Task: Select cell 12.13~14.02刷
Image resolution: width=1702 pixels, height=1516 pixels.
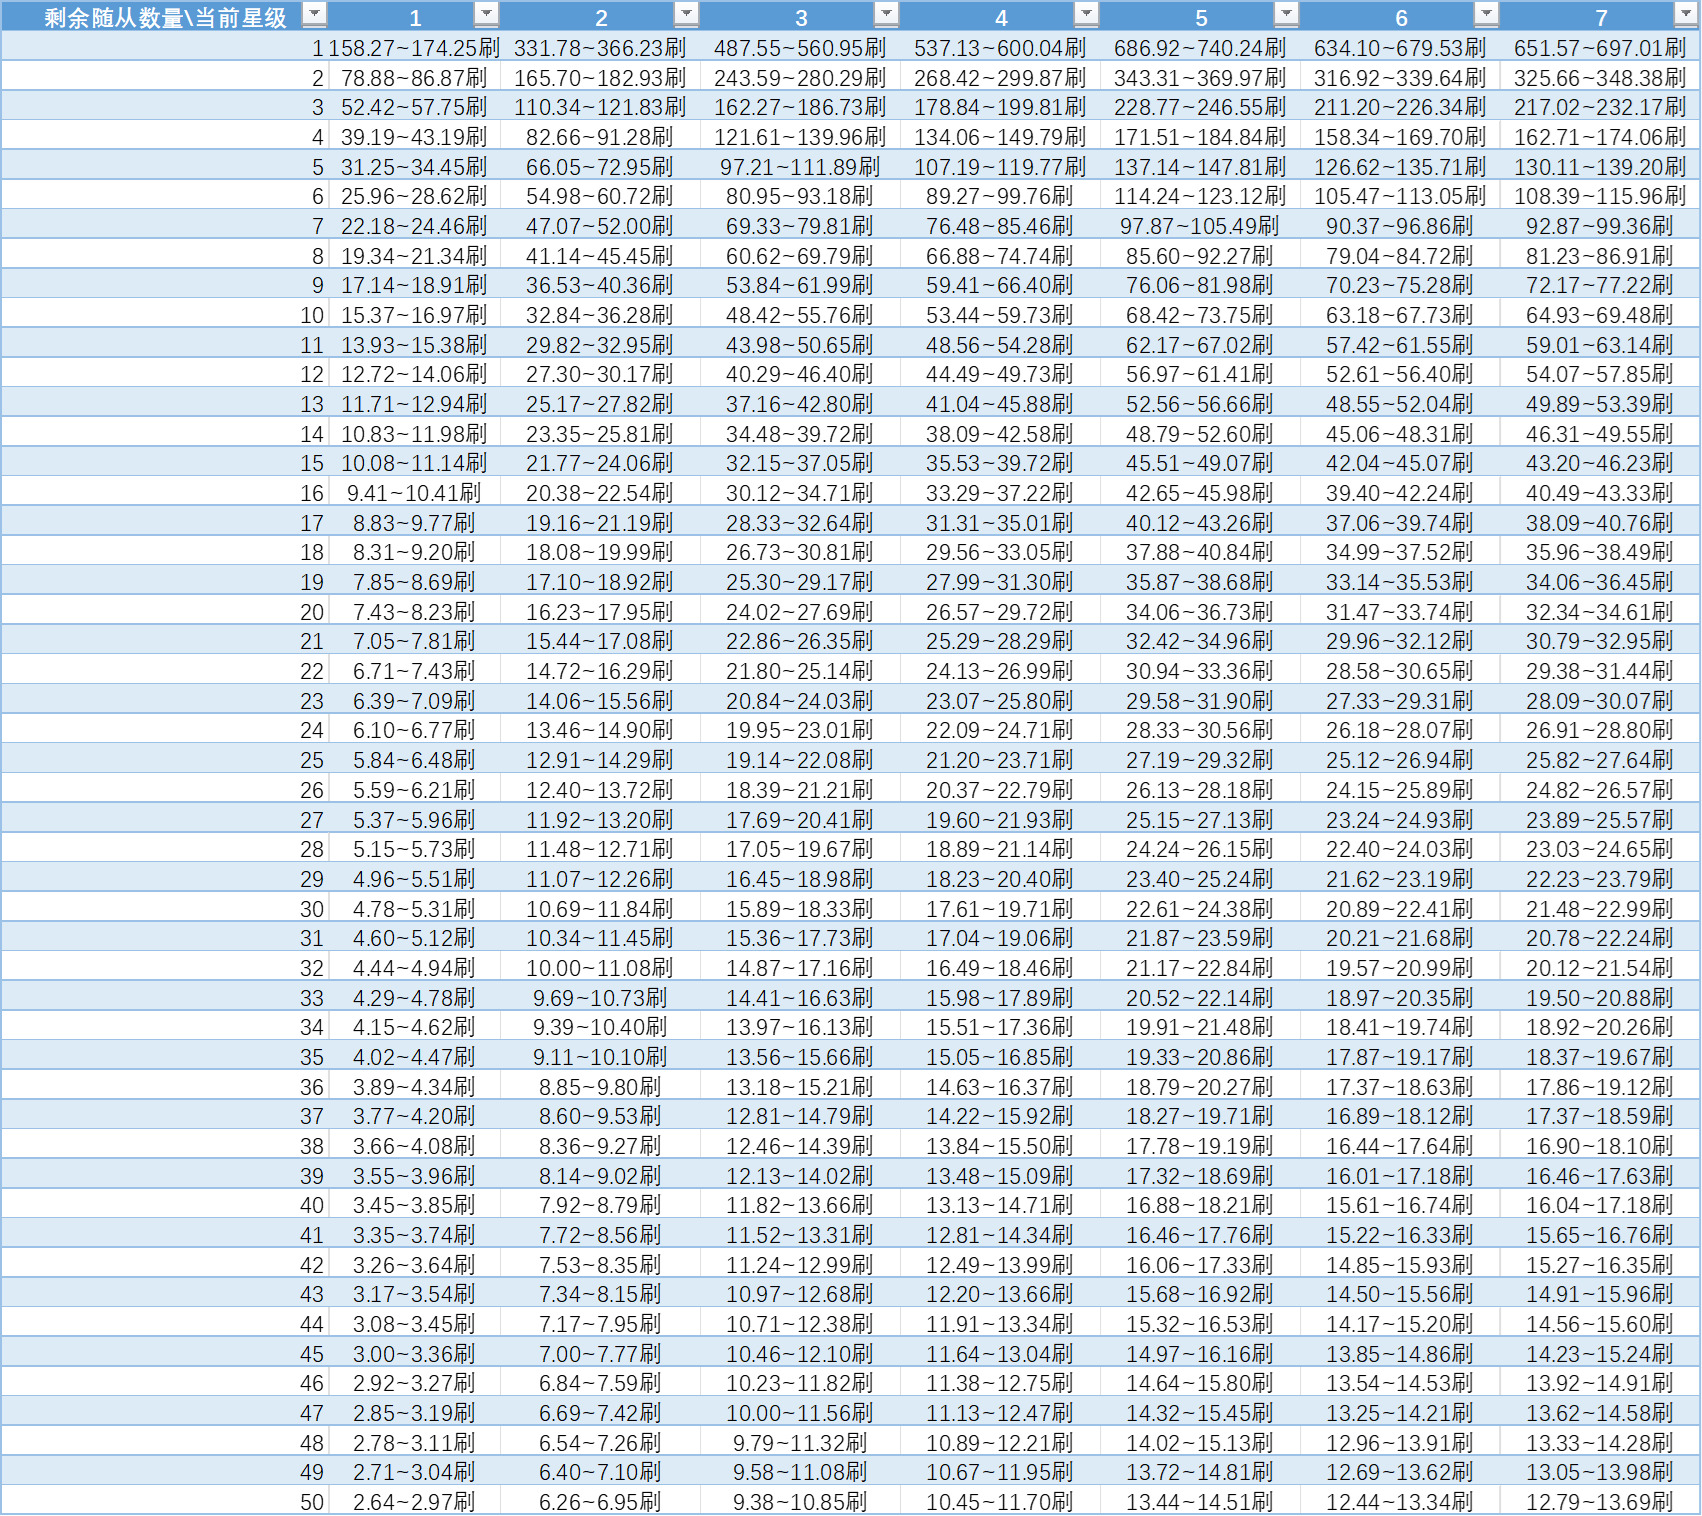Action: 800,1175
